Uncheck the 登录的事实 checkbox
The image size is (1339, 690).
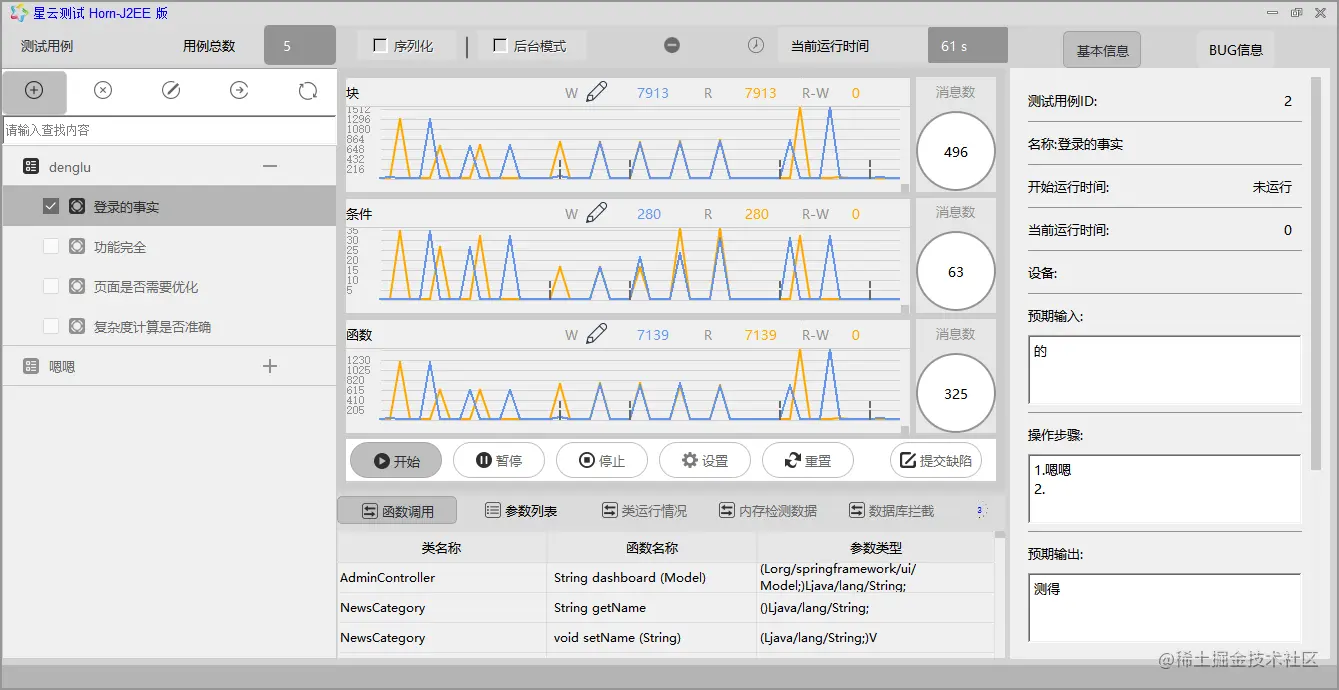pyautogui.click(x=51, y=207)
